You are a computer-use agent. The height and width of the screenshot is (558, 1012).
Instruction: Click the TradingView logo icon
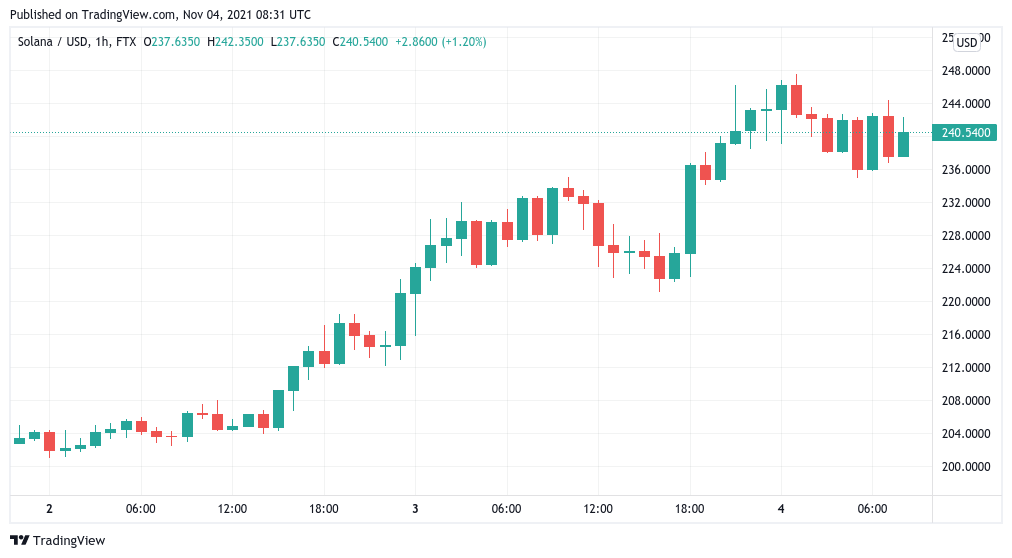click(x=19, y=541)
